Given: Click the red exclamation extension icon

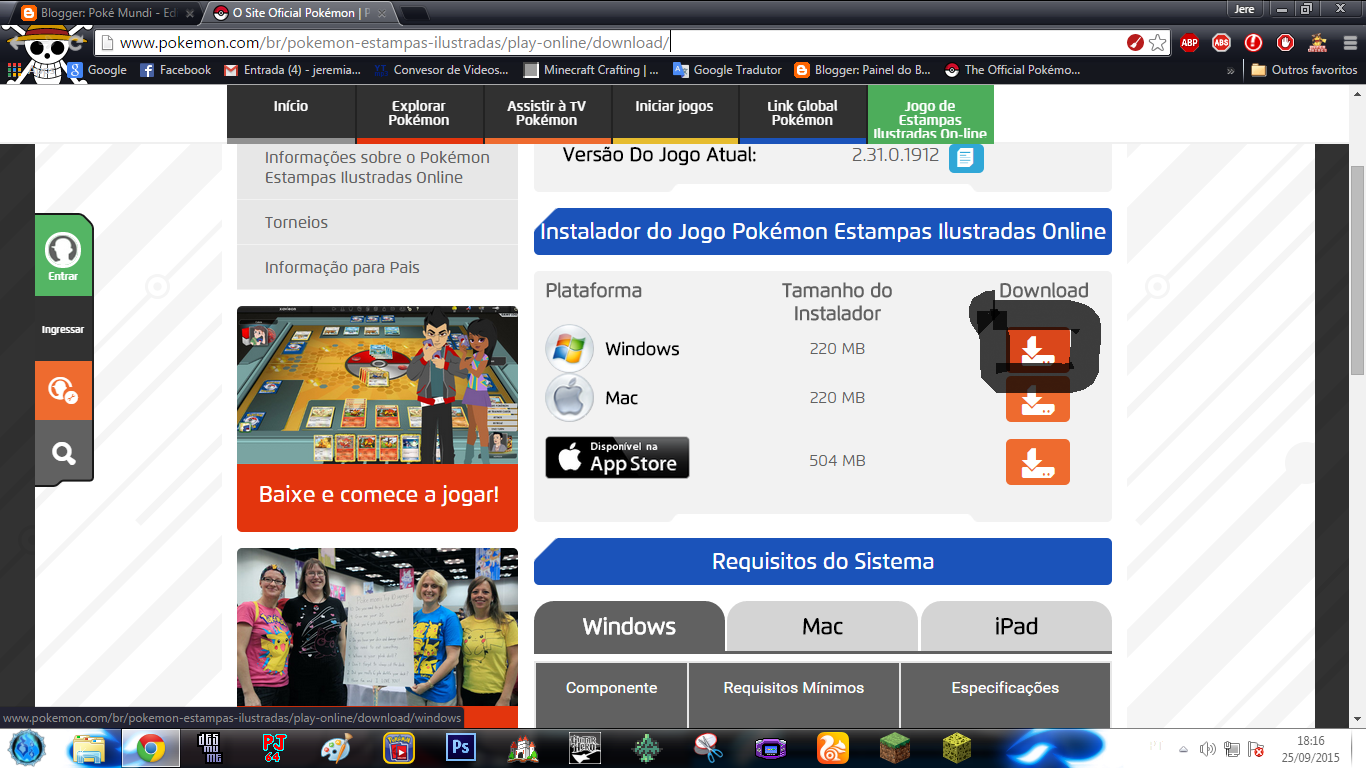Looking at the screenshot, I should pyautogui.click(x=1253, y=43).
